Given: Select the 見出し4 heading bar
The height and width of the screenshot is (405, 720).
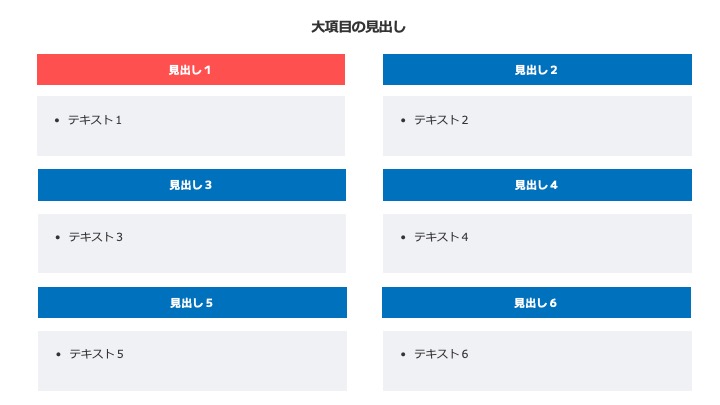Looking at the screenshot, I should tap(537, 185).
